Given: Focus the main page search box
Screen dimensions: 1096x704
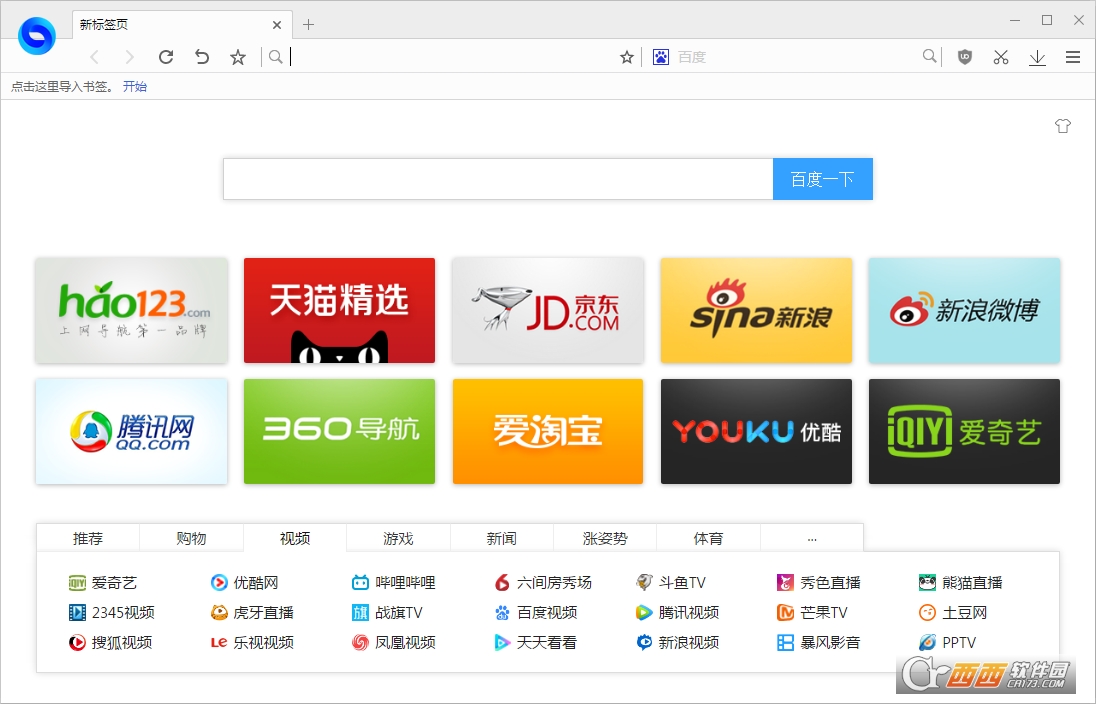Looking at the screenshot, I should [x=498, y=179].
